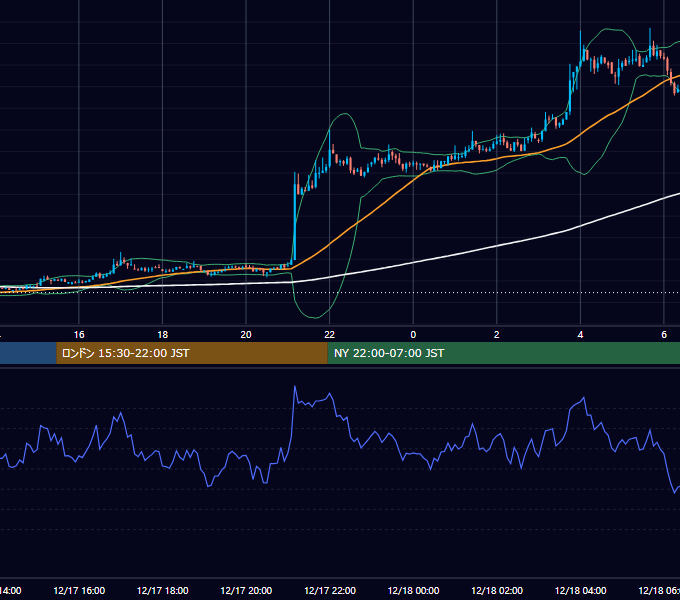Screen dimensions: 680x600
Task: Click the oscillator peak near 12/18 04:00
Action: pyautogui.click(x=584, y=398)
